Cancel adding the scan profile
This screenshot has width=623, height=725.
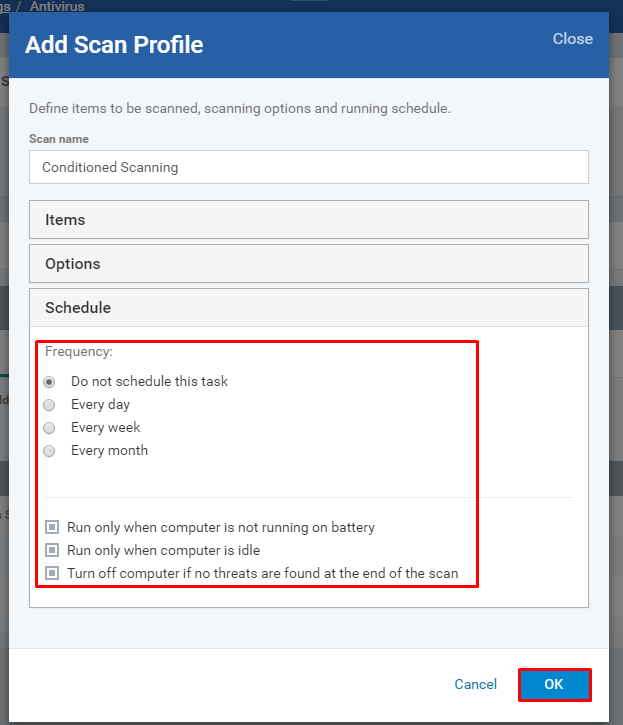tap(475, 684)
